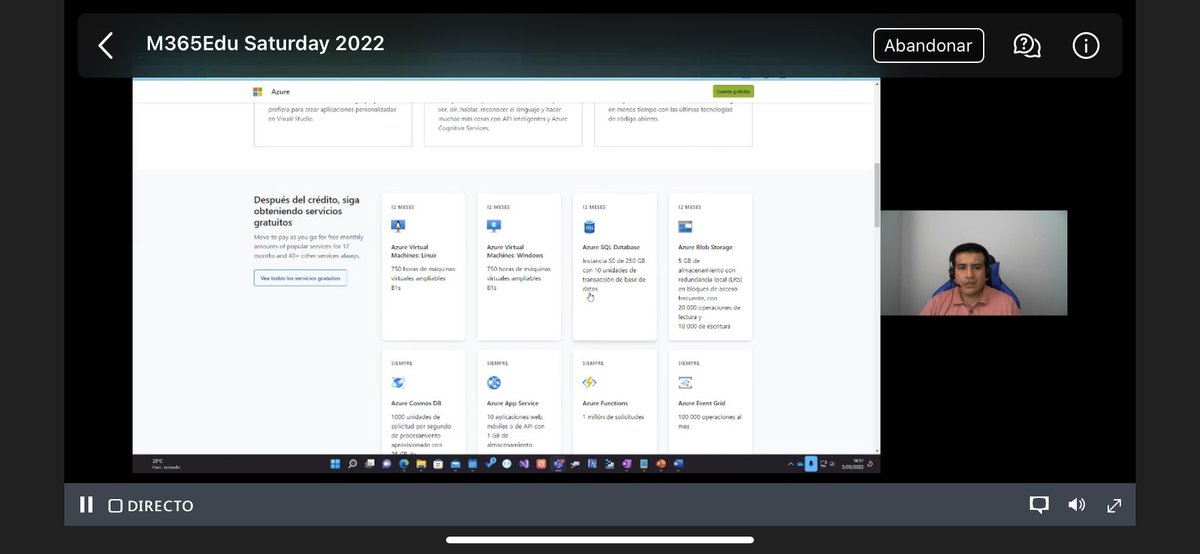The width and height of the screenshot is (1200, 554).
Task: Select Azure Blob Storage title
Action: 705,246
